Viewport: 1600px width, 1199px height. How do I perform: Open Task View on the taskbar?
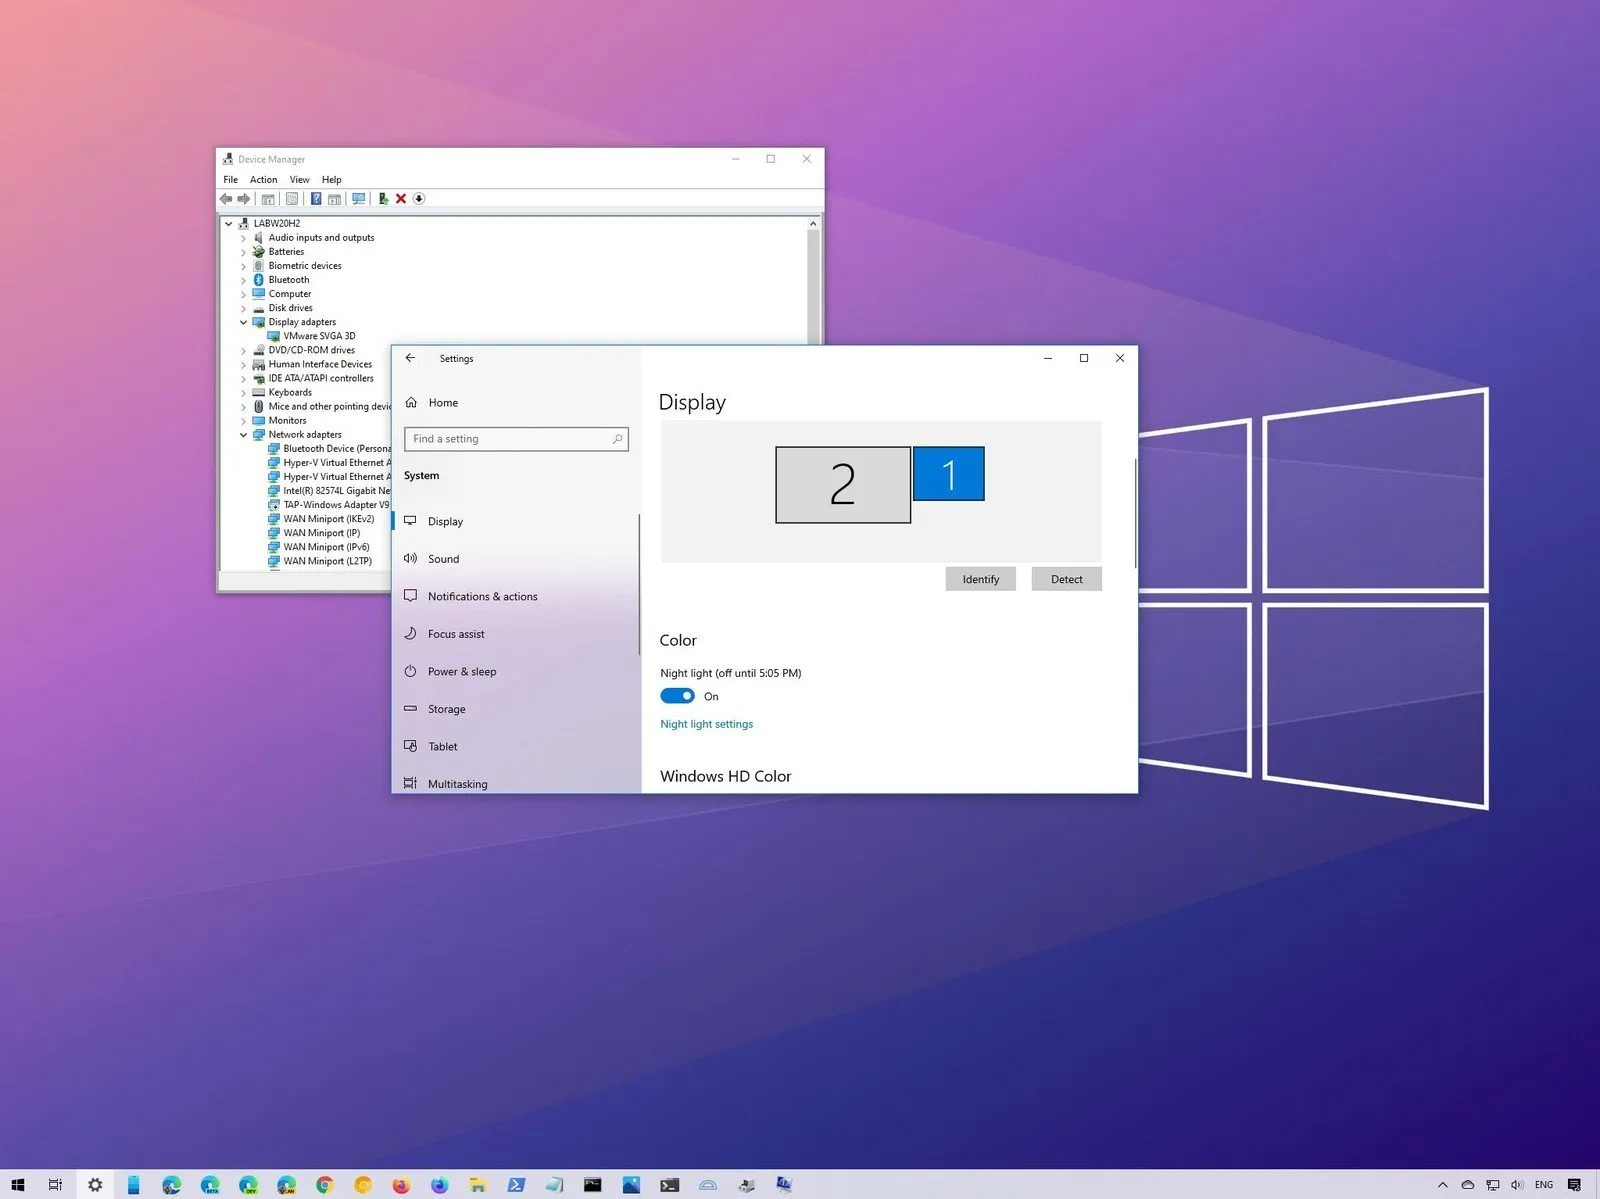56,1185
